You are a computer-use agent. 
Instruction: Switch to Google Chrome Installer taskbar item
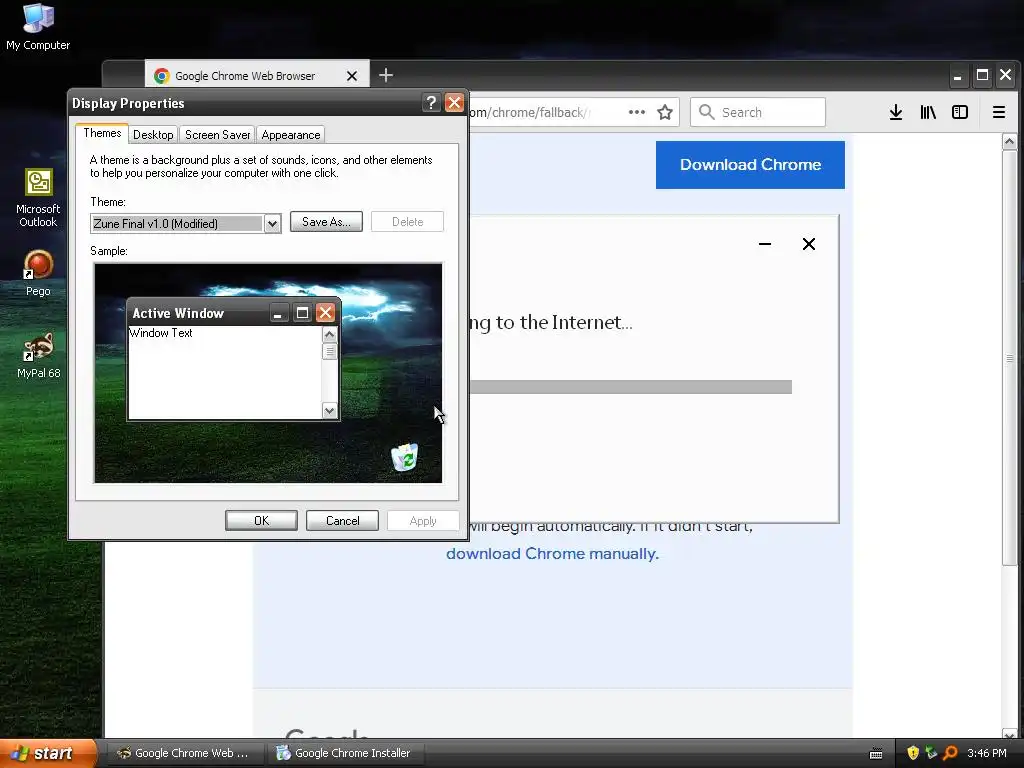click(346, 753)
